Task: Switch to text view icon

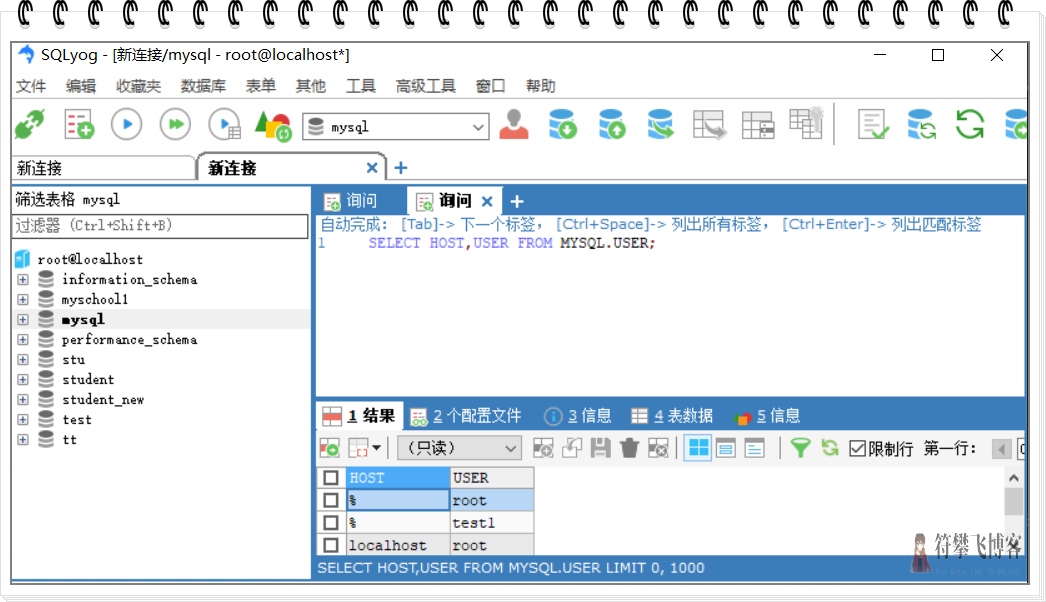Action: [x=754, y=448]
